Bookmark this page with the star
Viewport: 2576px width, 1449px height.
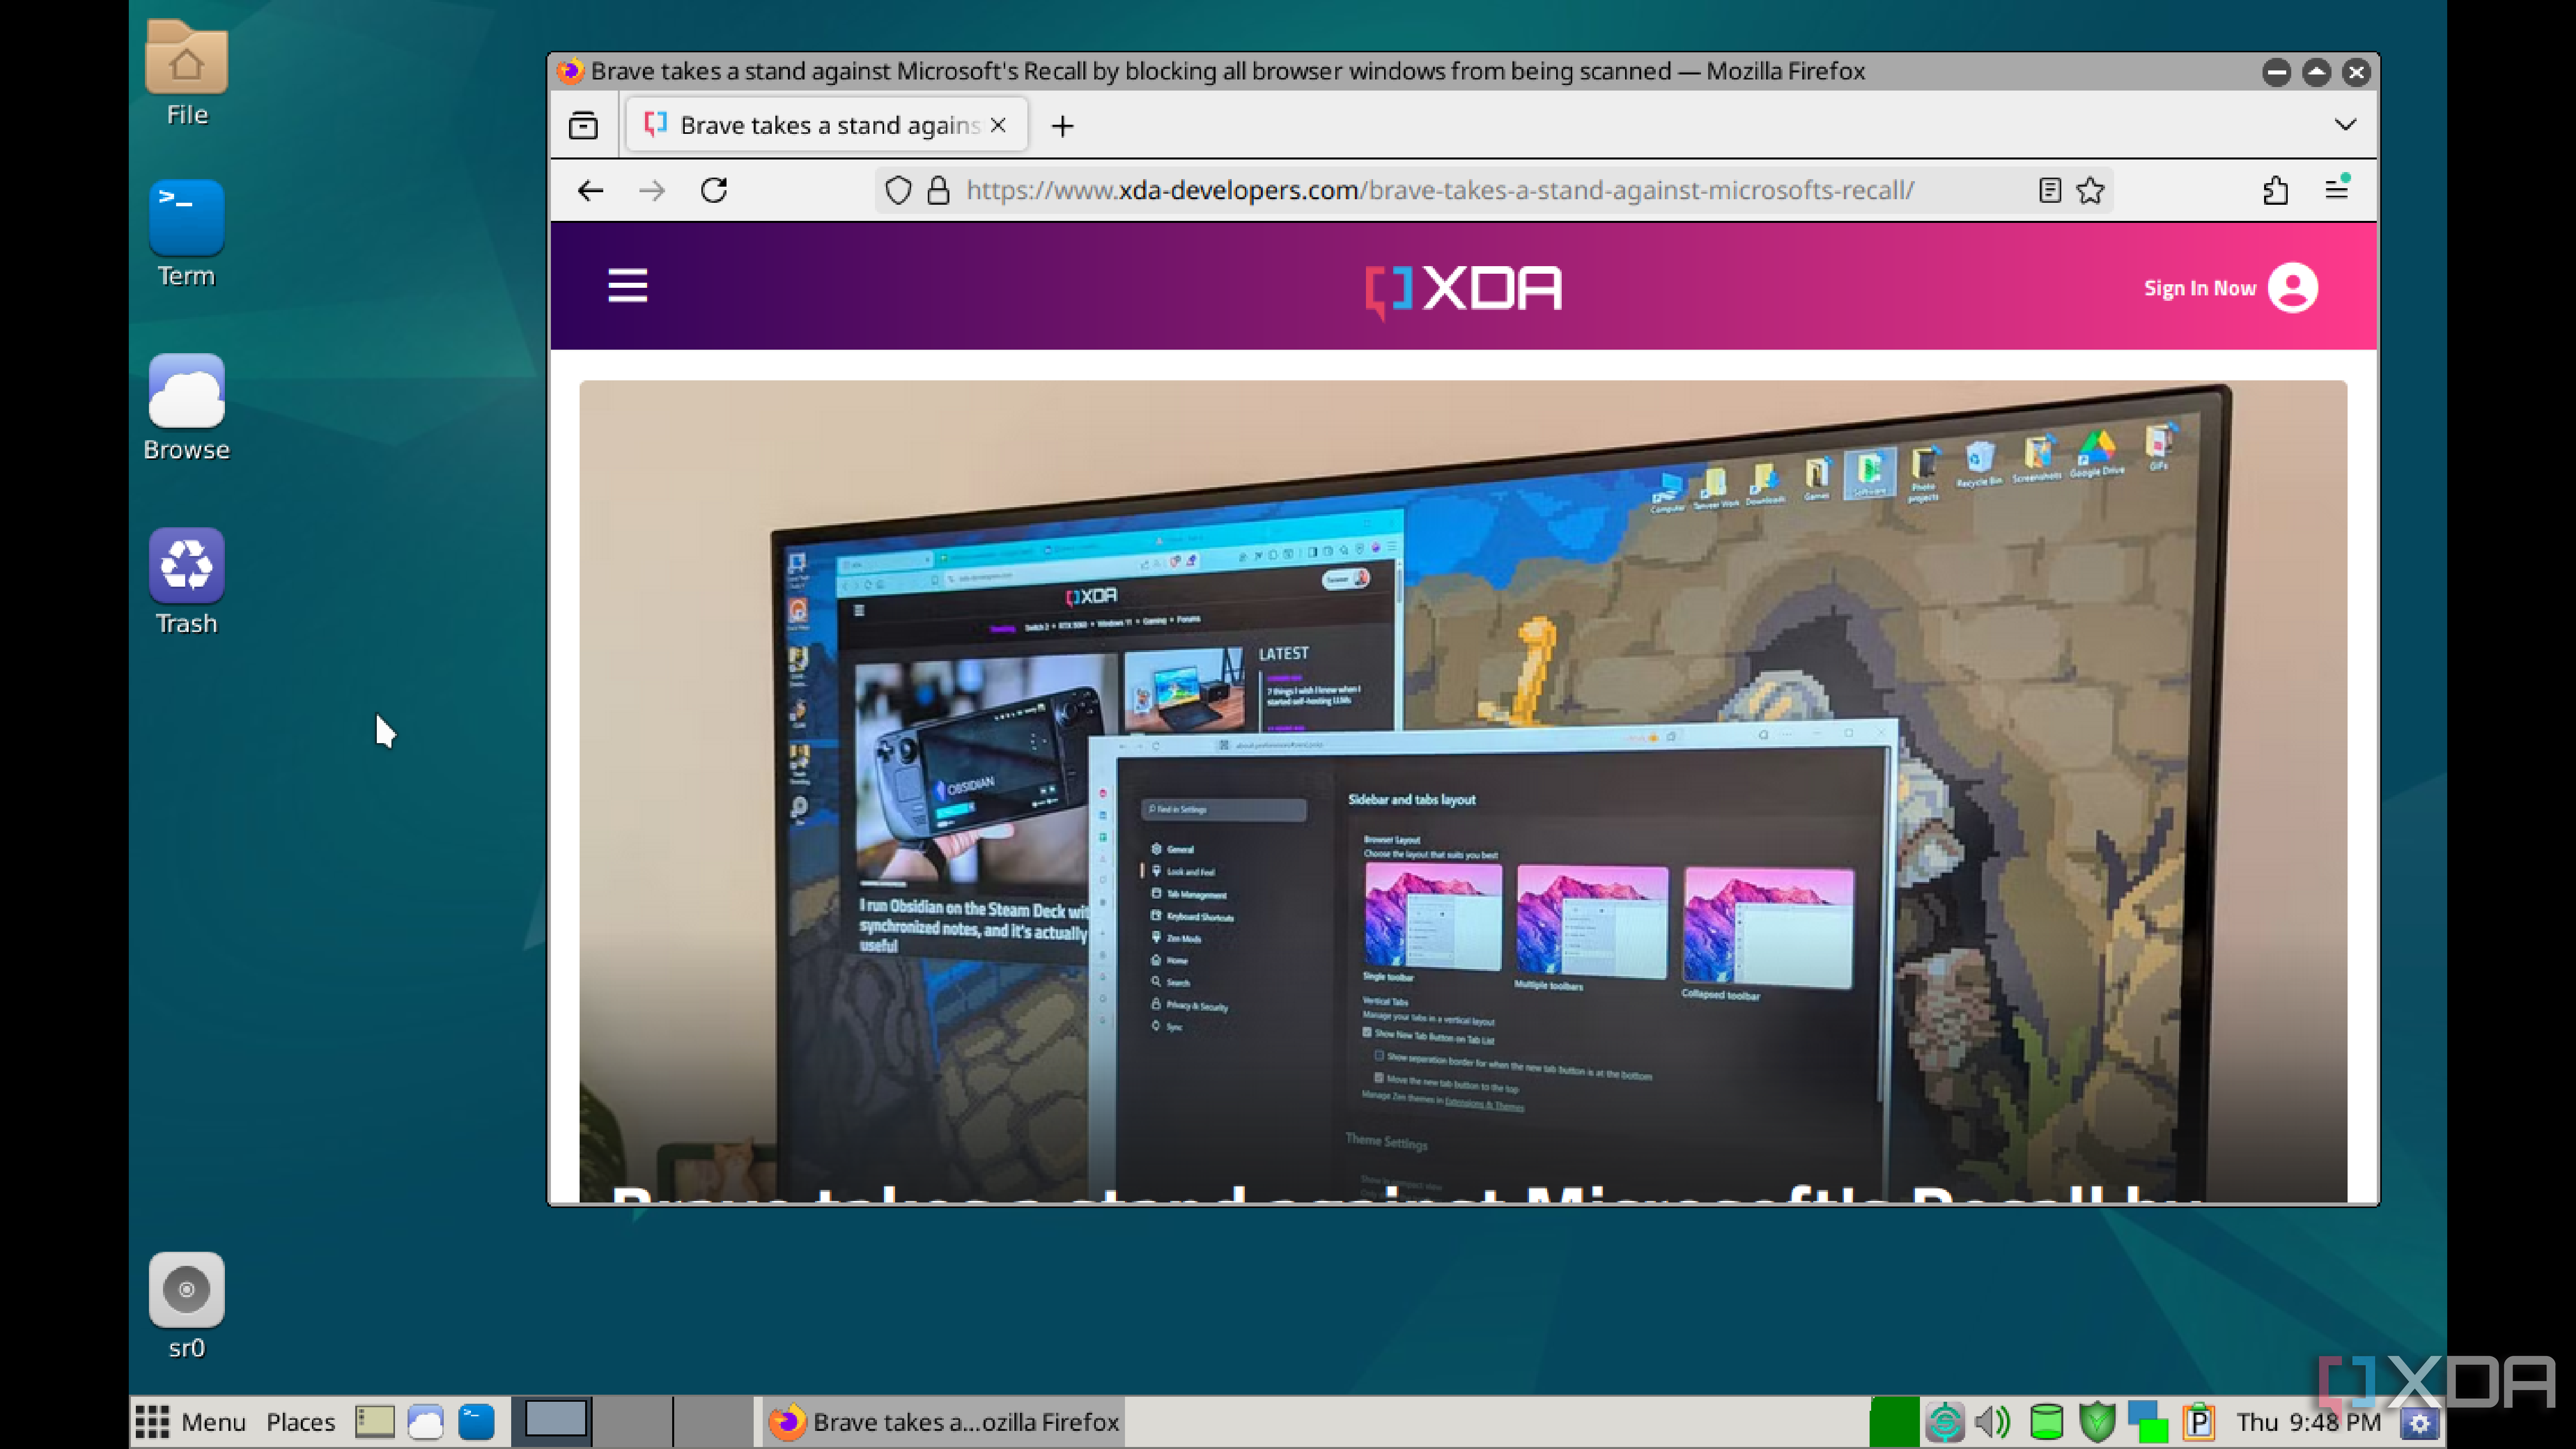(x=2091, y=190)
